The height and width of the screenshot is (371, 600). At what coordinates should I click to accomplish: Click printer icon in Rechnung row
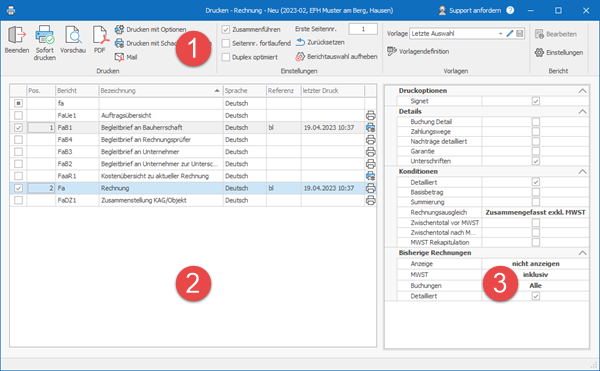[370, 188]
